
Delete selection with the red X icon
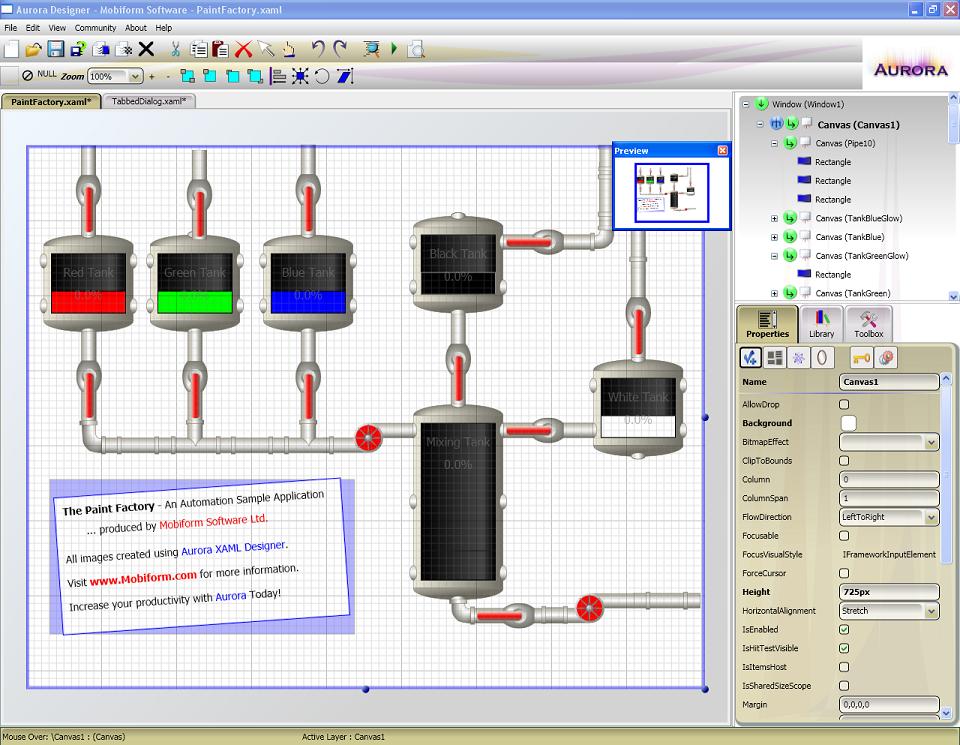pyautogui.click(x=243, y=49)
